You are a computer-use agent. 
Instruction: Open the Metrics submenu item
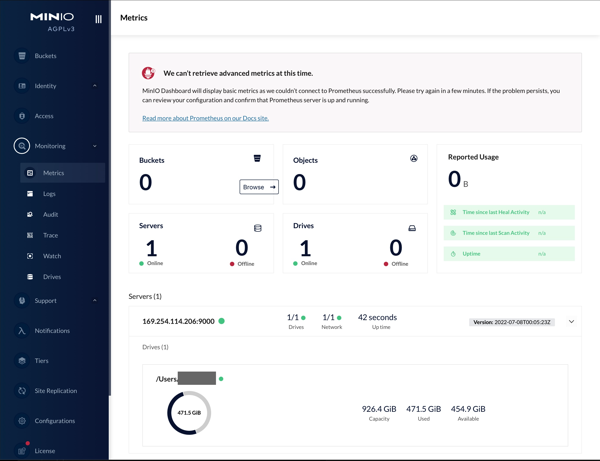[x=62, y=173]
